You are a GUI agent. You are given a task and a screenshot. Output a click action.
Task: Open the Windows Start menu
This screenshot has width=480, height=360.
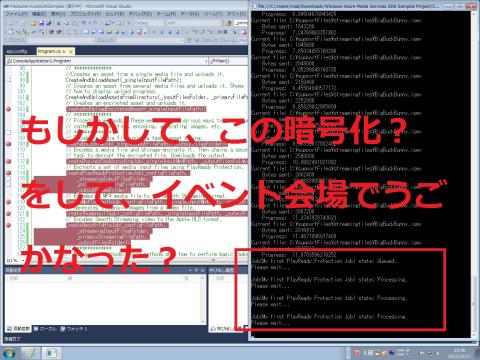(x=9, y=353)
